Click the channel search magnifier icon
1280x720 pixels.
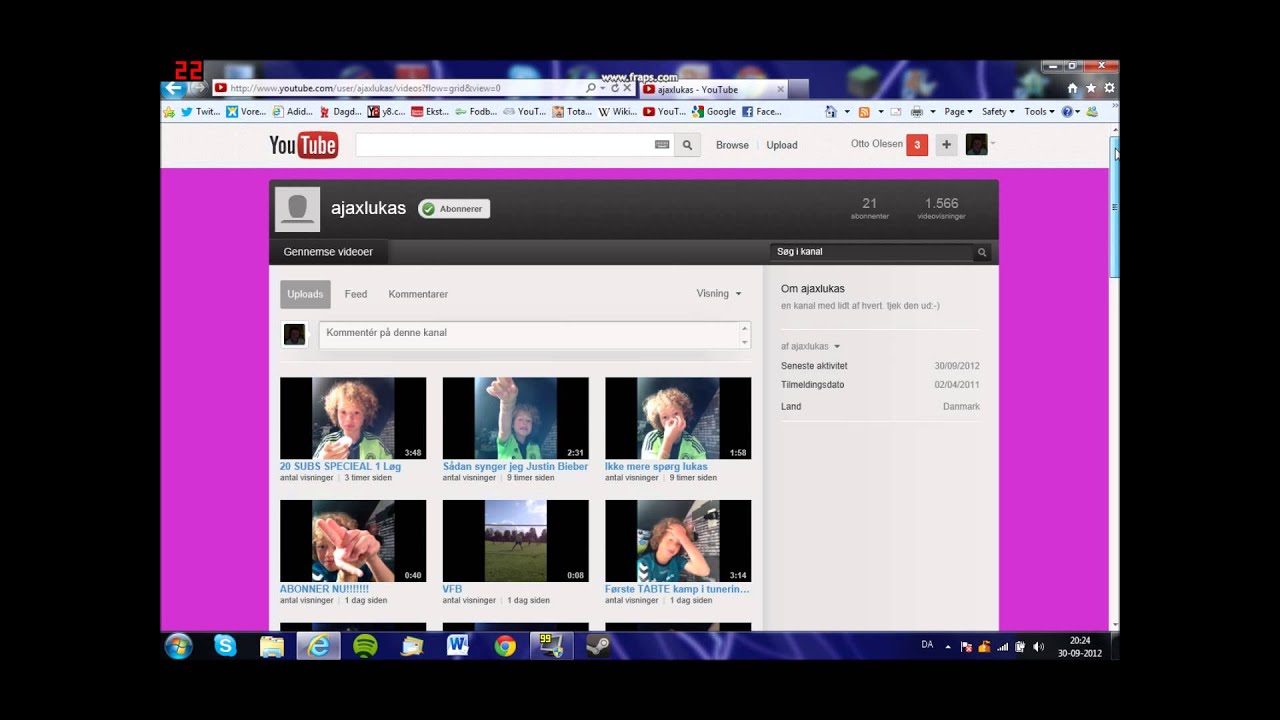(982, 252)
